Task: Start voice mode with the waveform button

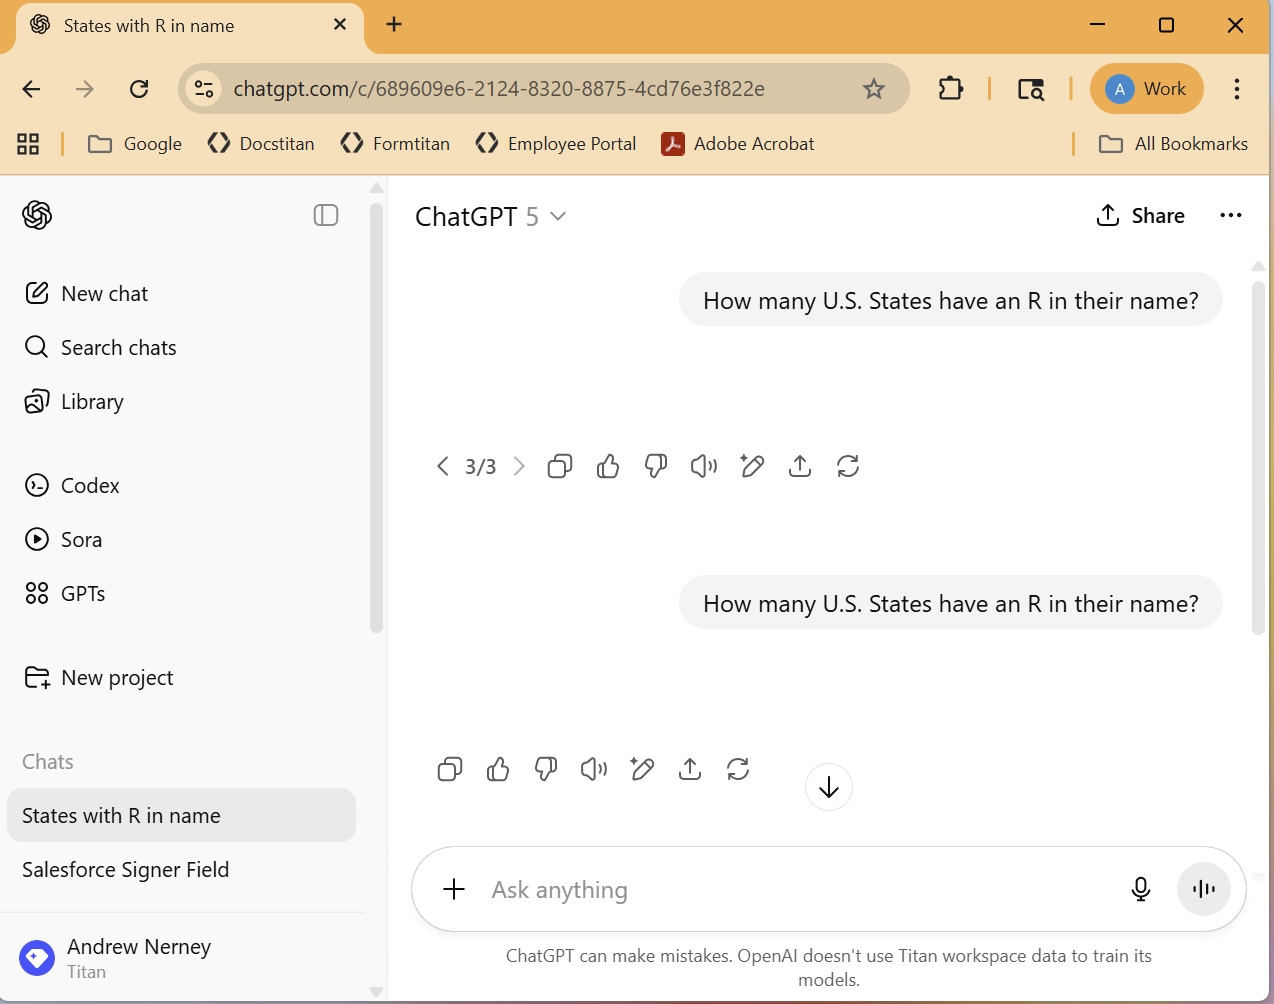Action: pos(1204,889)
